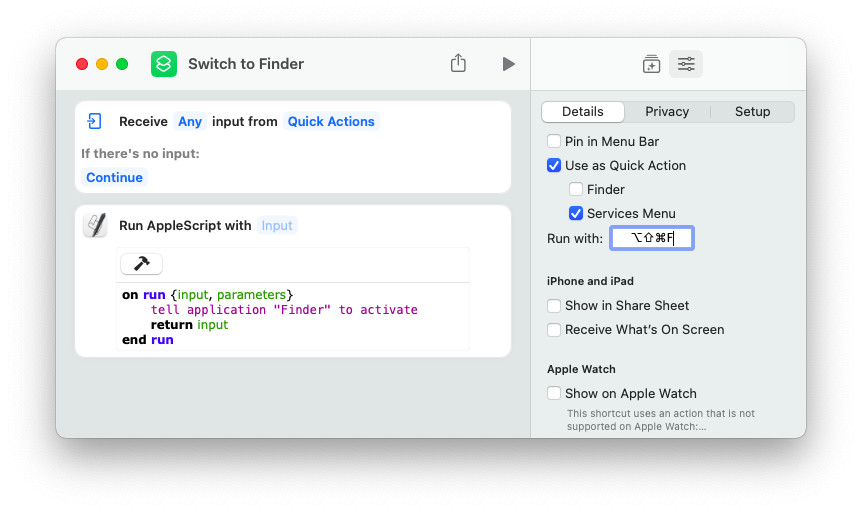Open the action library icon
The height and width of the screenshot is (512, 862).
pyautogui.click(x=651, y=64)
